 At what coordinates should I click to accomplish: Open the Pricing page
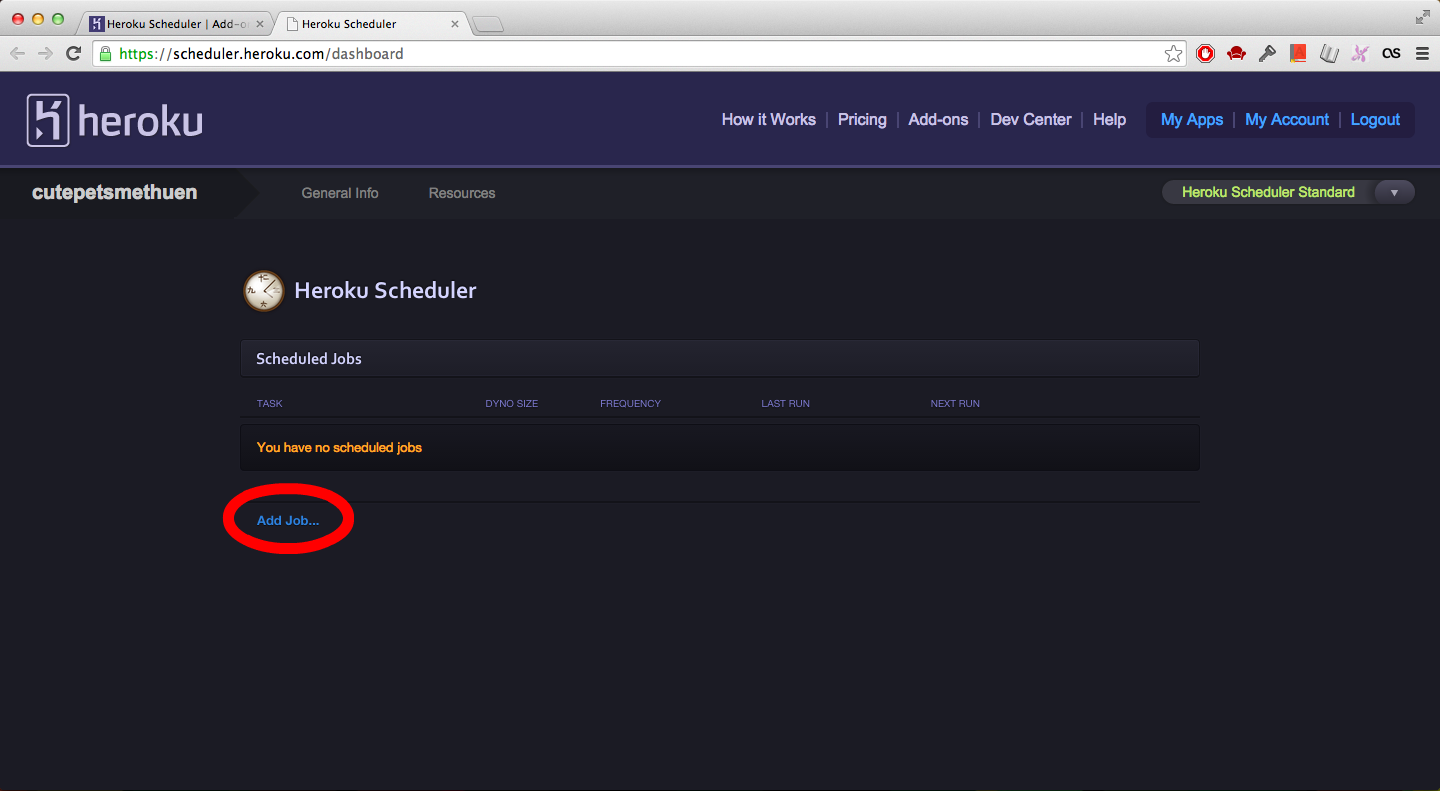coord(862,119)
